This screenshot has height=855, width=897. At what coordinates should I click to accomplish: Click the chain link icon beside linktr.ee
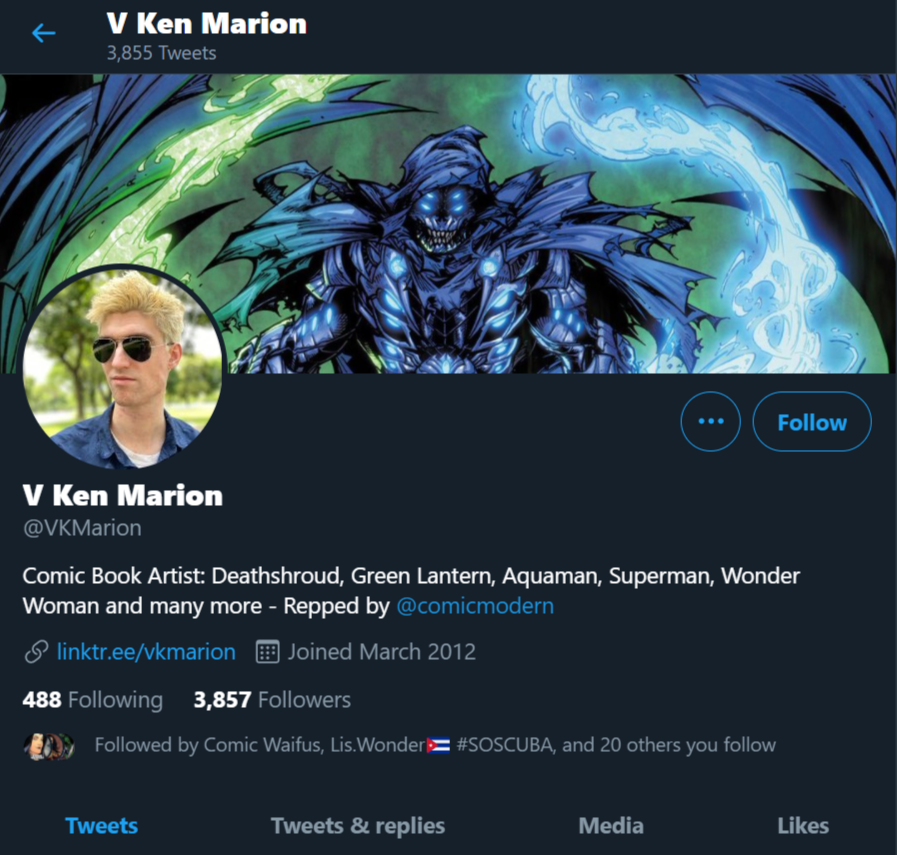tap(36, 652)
